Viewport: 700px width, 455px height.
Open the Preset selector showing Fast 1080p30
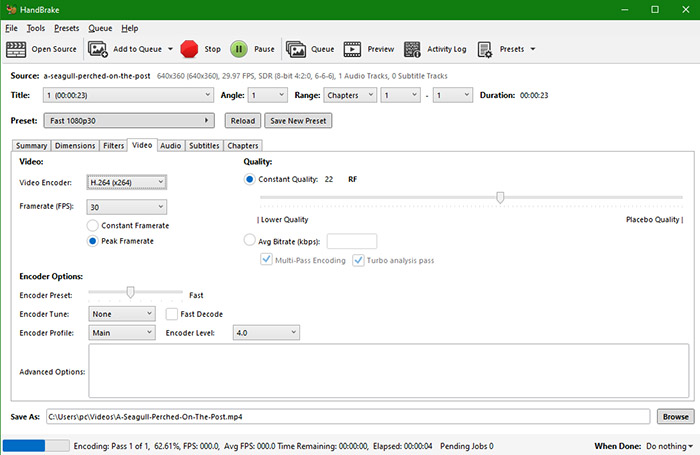tap(129, 121)
